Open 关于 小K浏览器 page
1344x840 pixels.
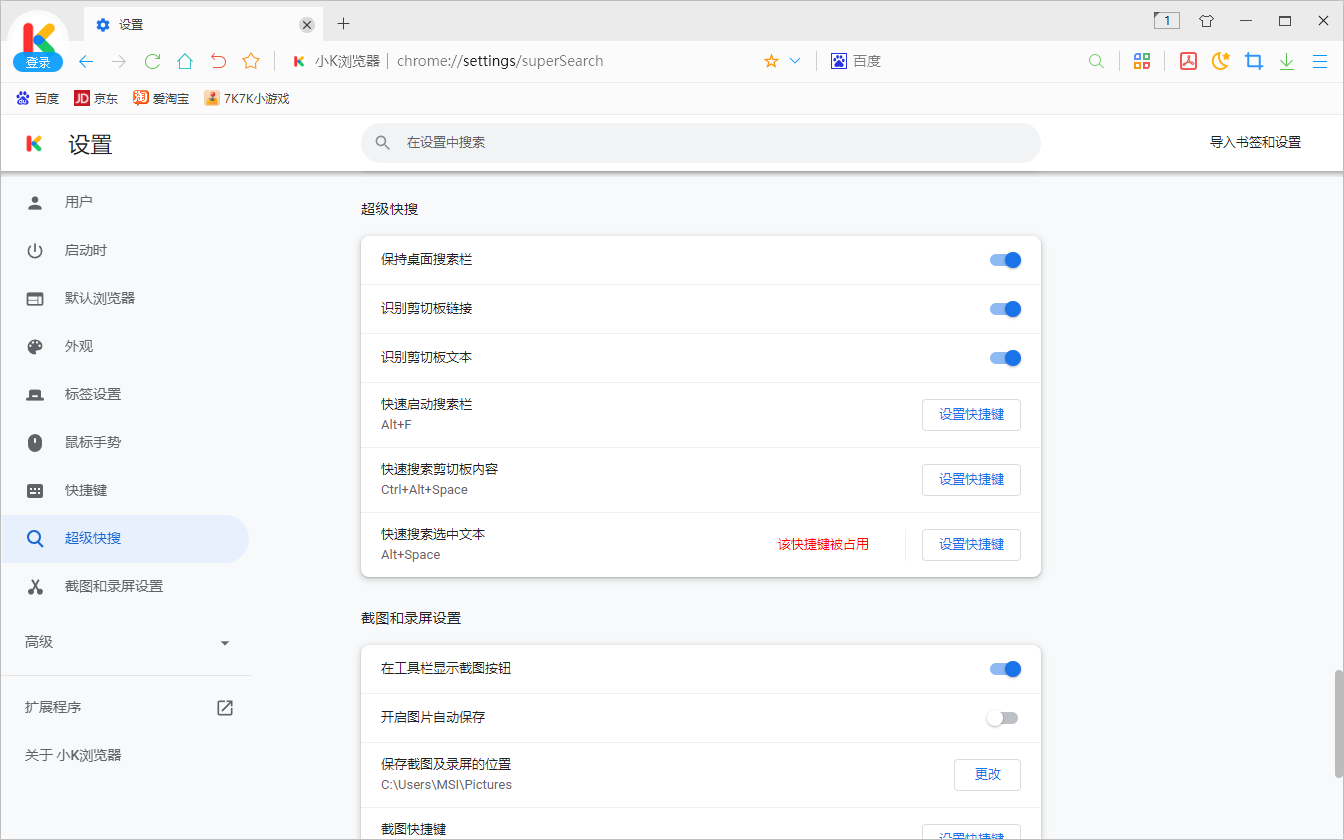coord(125,755)
